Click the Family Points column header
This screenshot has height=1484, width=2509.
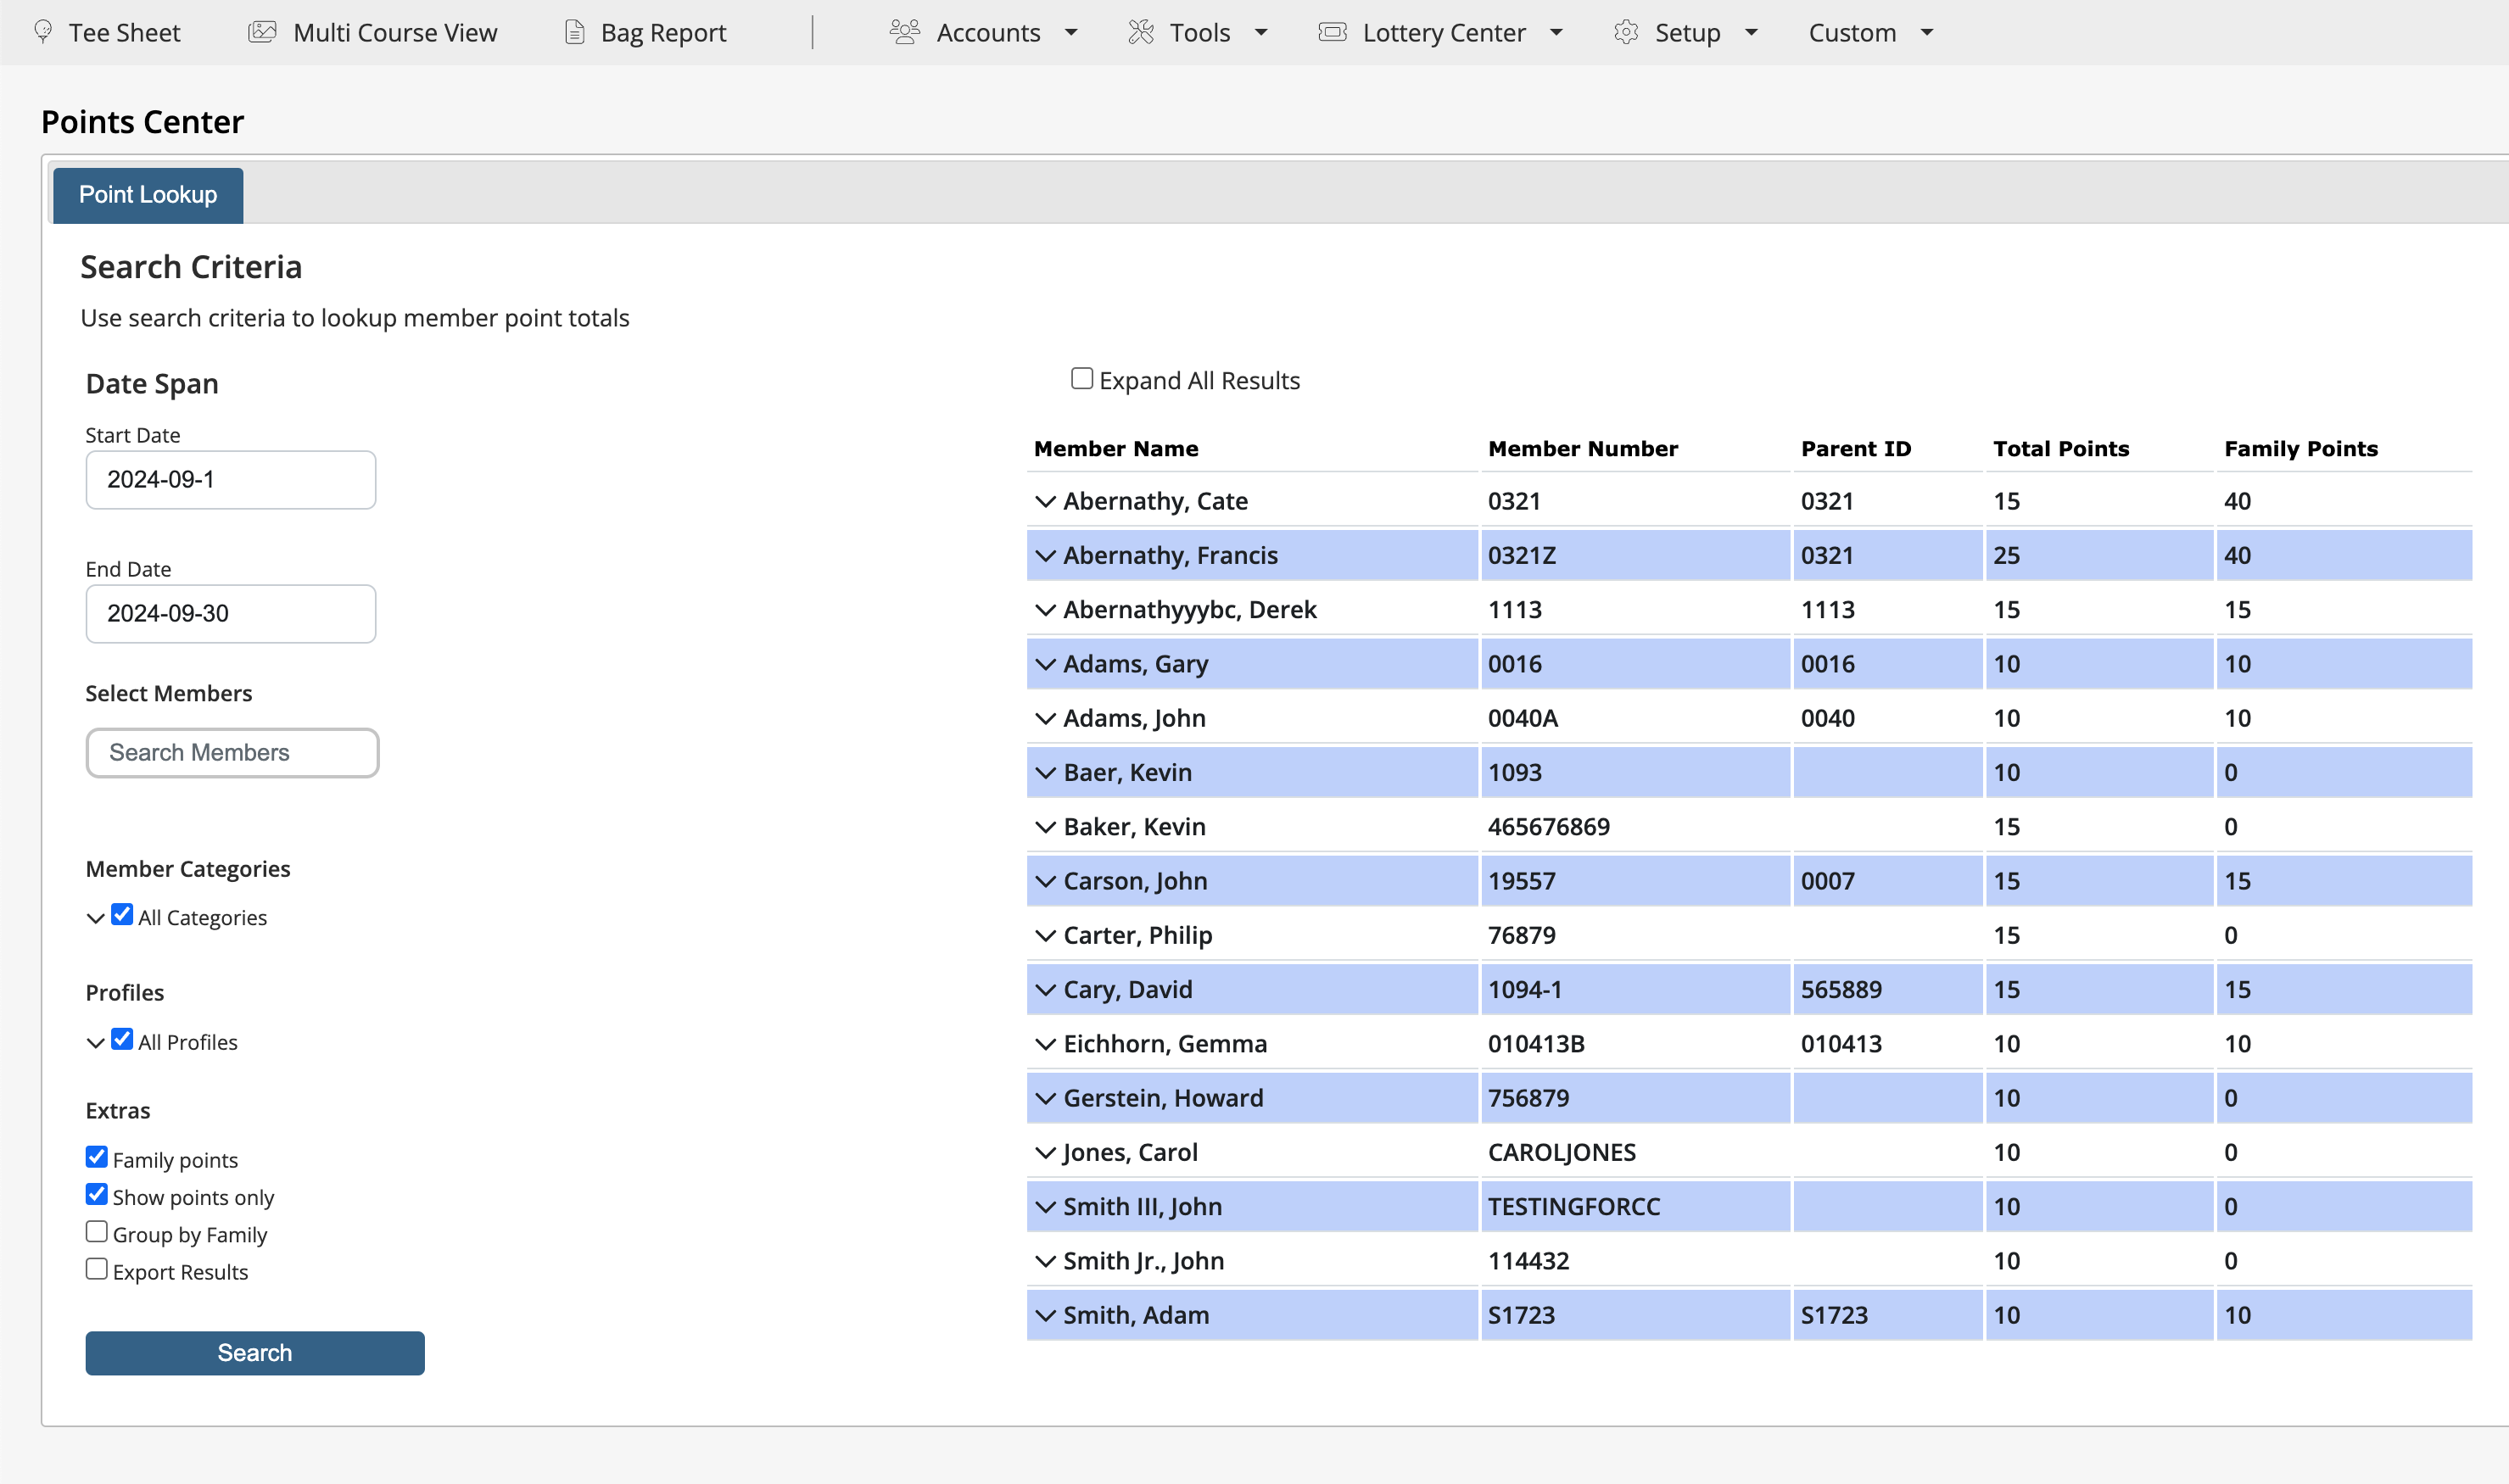coord(2301,449)
